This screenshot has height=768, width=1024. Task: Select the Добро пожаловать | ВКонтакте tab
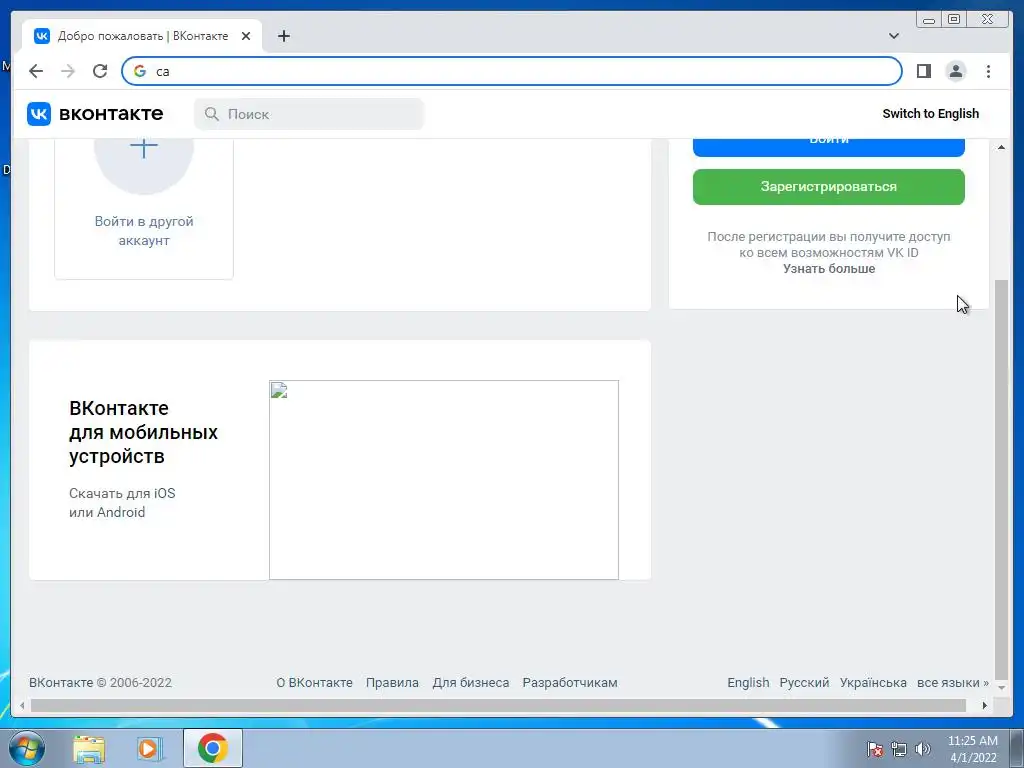tap(142, 36)
